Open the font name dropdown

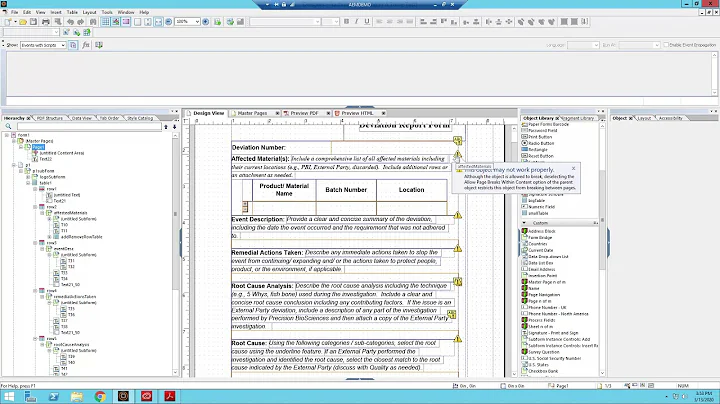(317, 22)
